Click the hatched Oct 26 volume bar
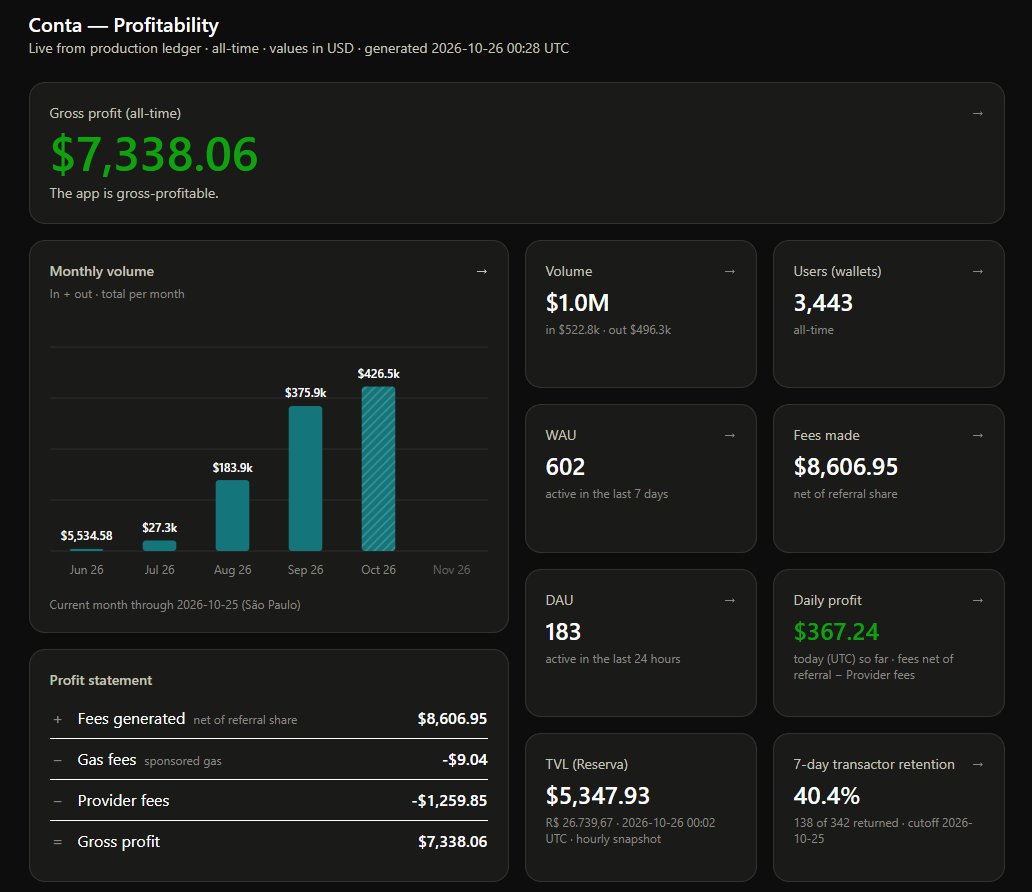The height and width of the screenshot is (892, 1032). pos(378,469)
